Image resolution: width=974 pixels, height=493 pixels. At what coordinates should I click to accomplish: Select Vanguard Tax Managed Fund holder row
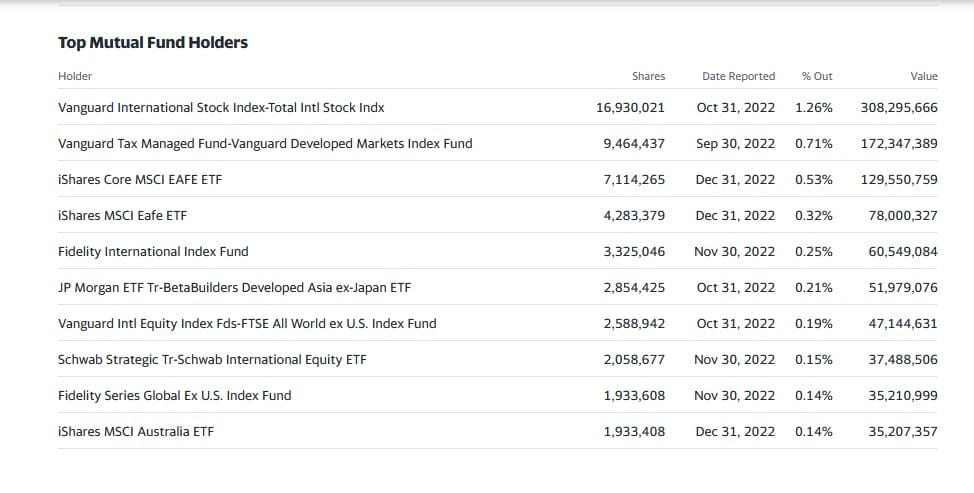265,143
